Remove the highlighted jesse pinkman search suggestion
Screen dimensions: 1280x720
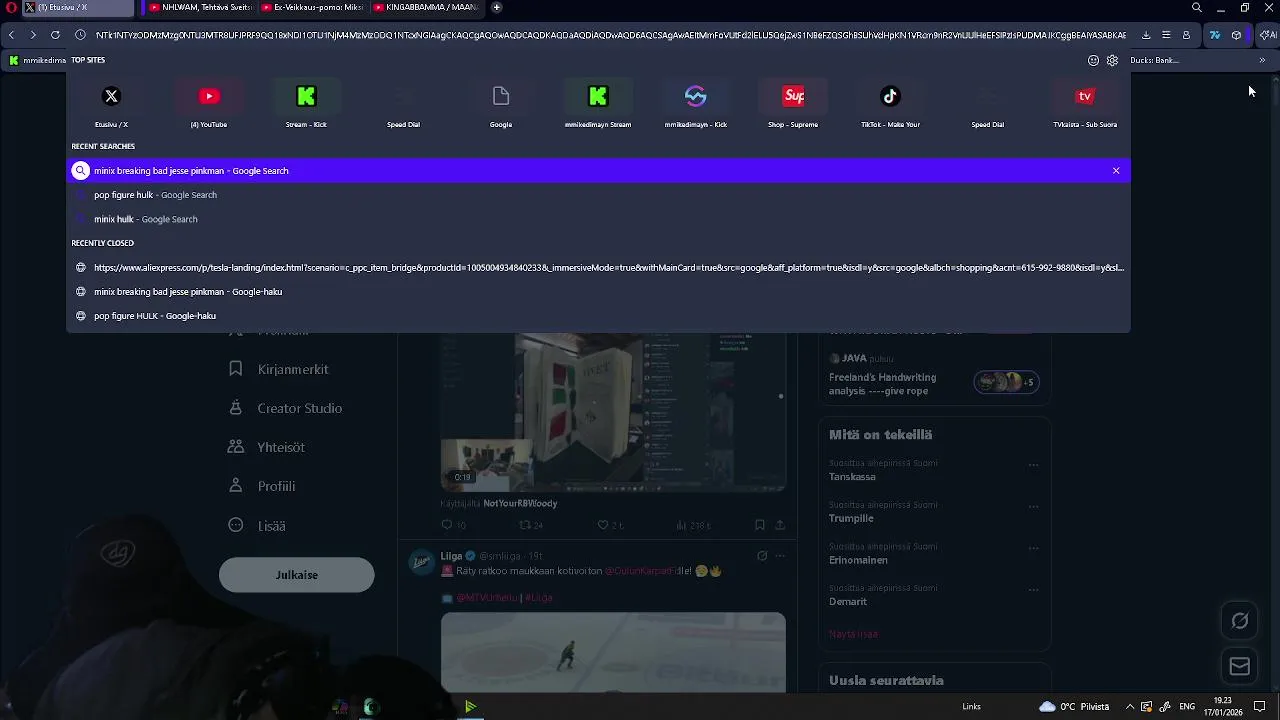click(x=1116, y=171)
